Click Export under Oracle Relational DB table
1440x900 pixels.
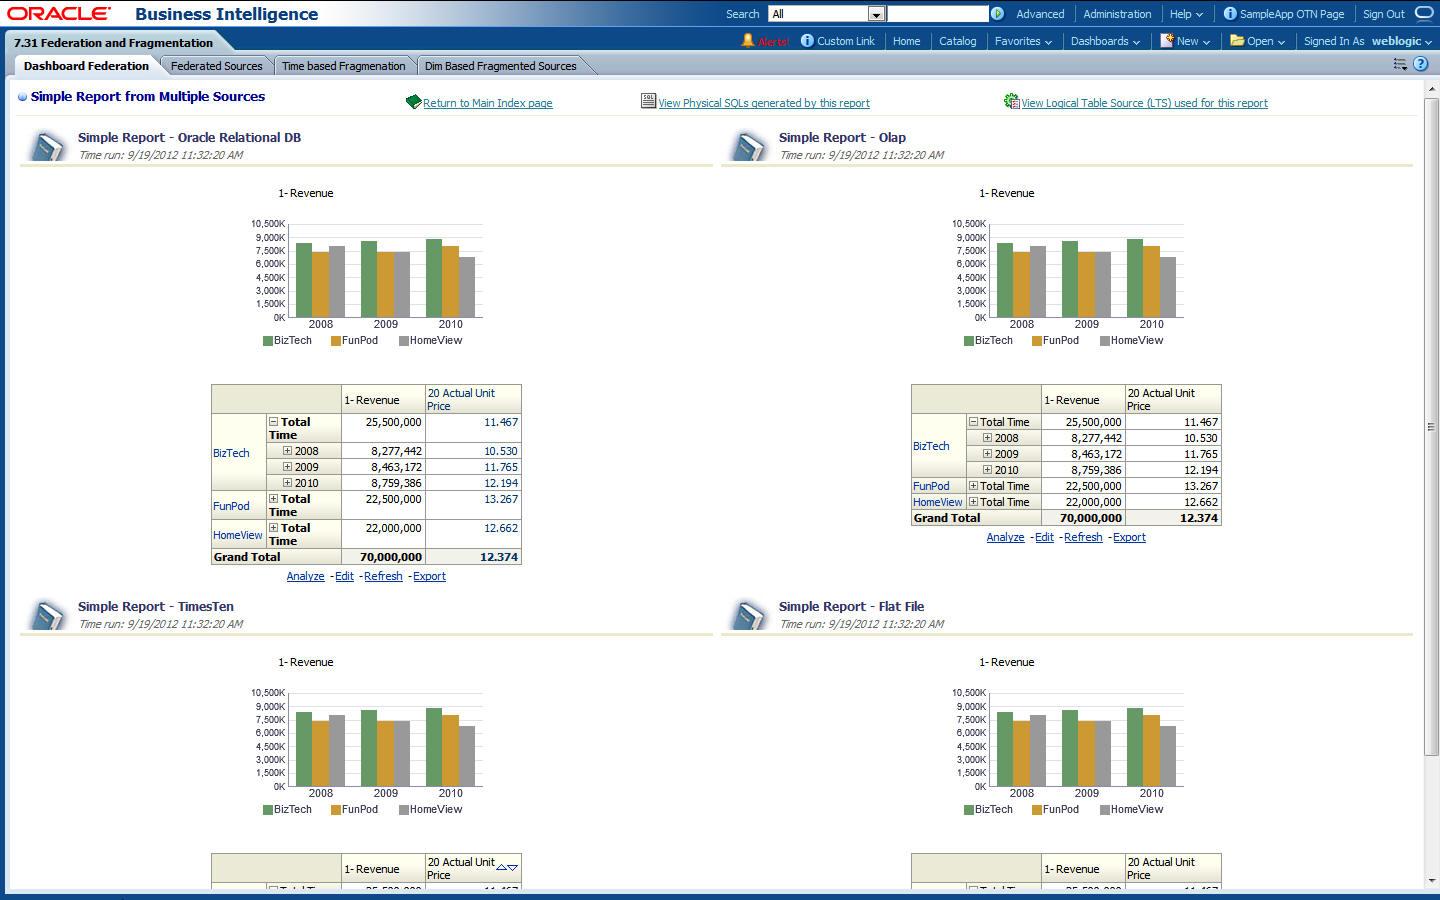429,576
